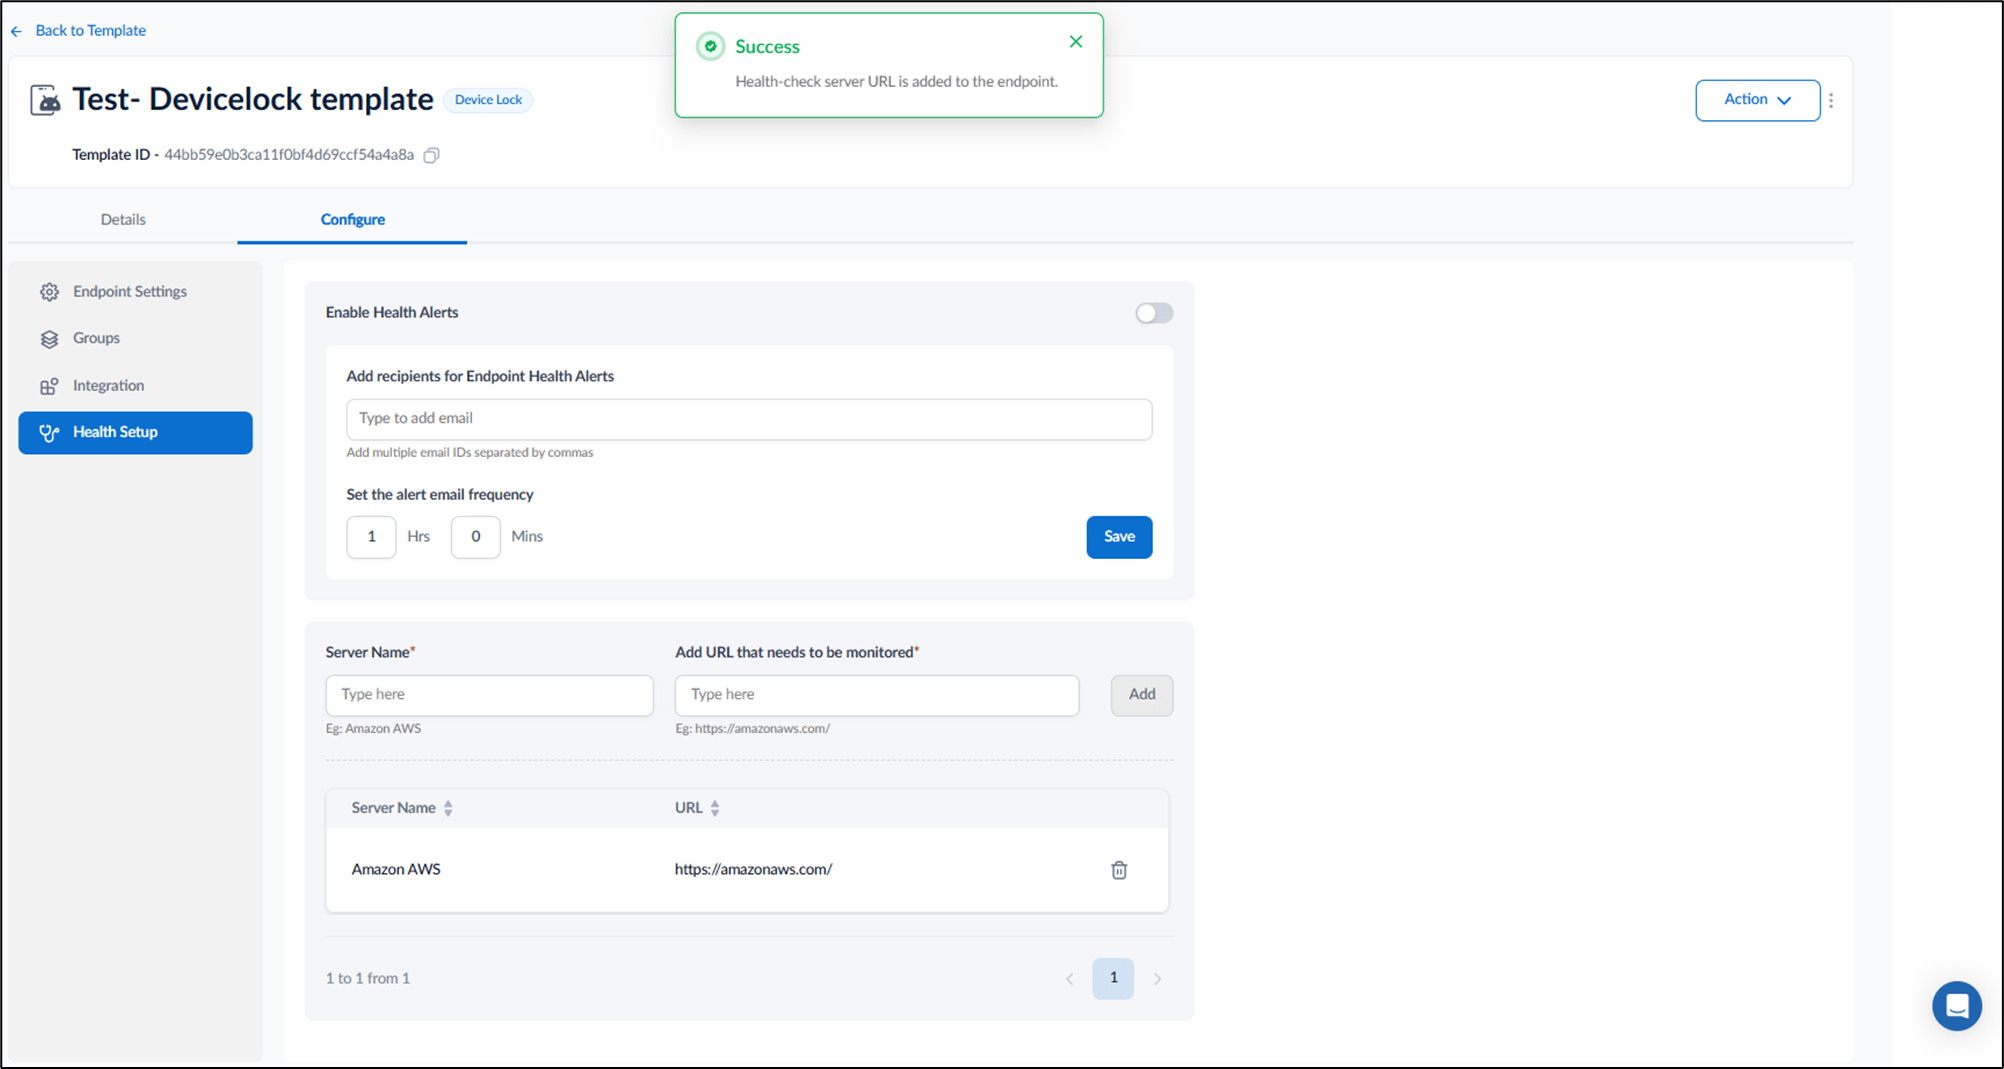Switch to the Details tab
2004x1069 pixels.
point(123,219)
